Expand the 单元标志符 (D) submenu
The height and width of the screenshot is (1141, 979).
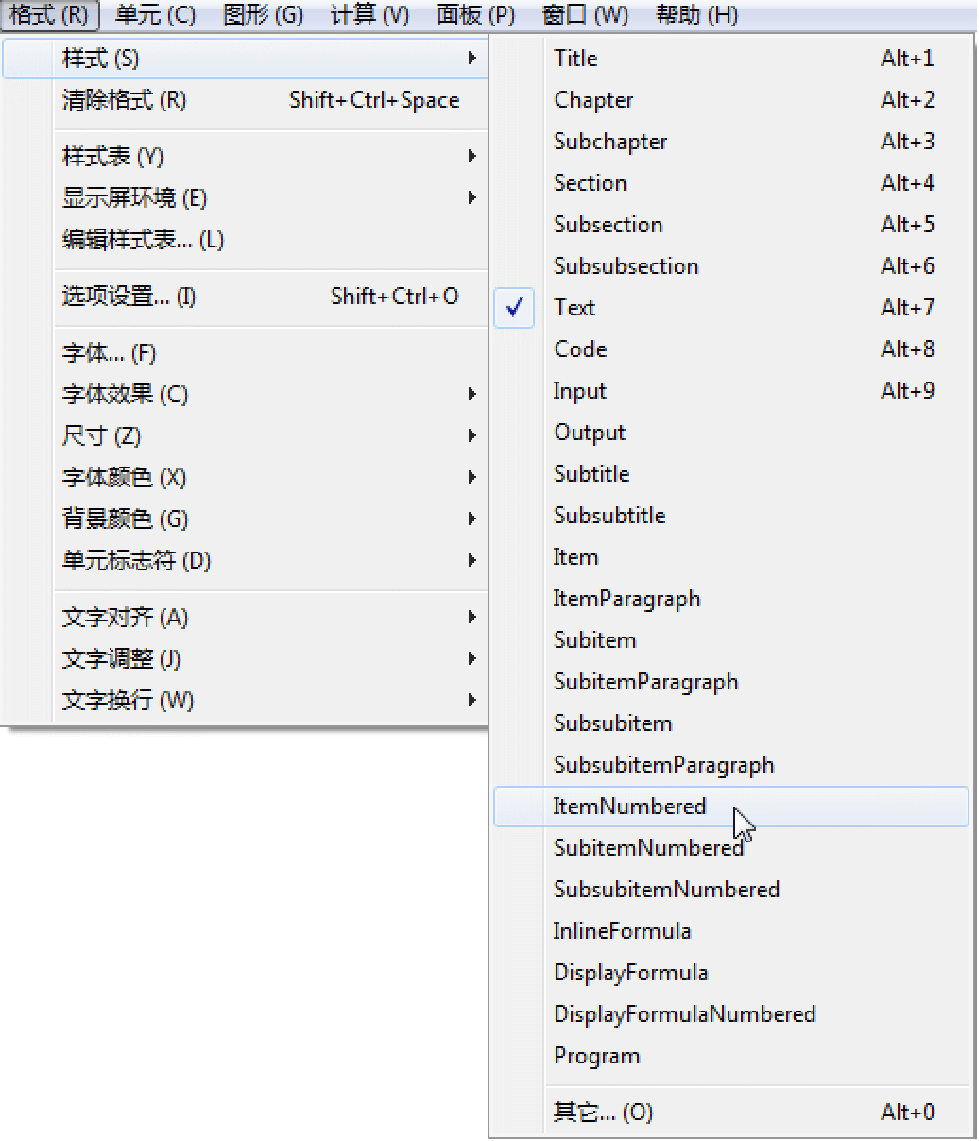[245, 560]
